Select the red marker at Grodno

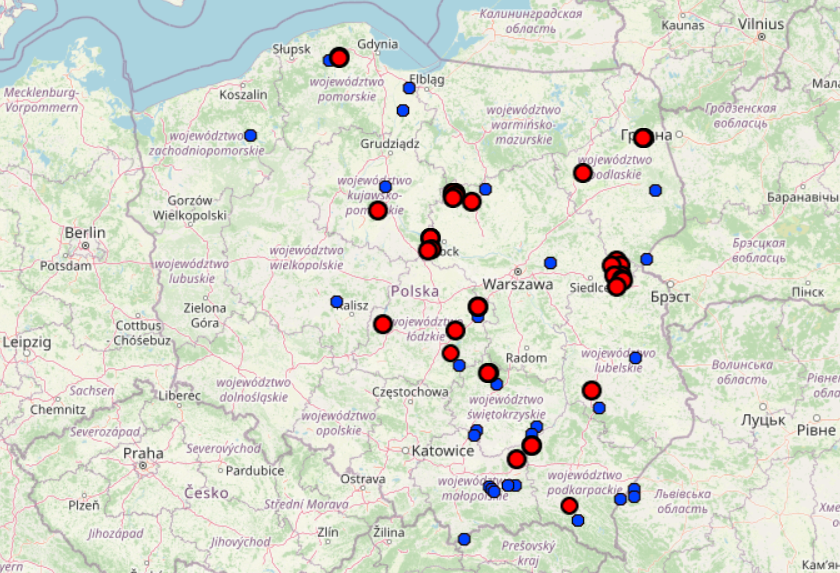point(643,138)
